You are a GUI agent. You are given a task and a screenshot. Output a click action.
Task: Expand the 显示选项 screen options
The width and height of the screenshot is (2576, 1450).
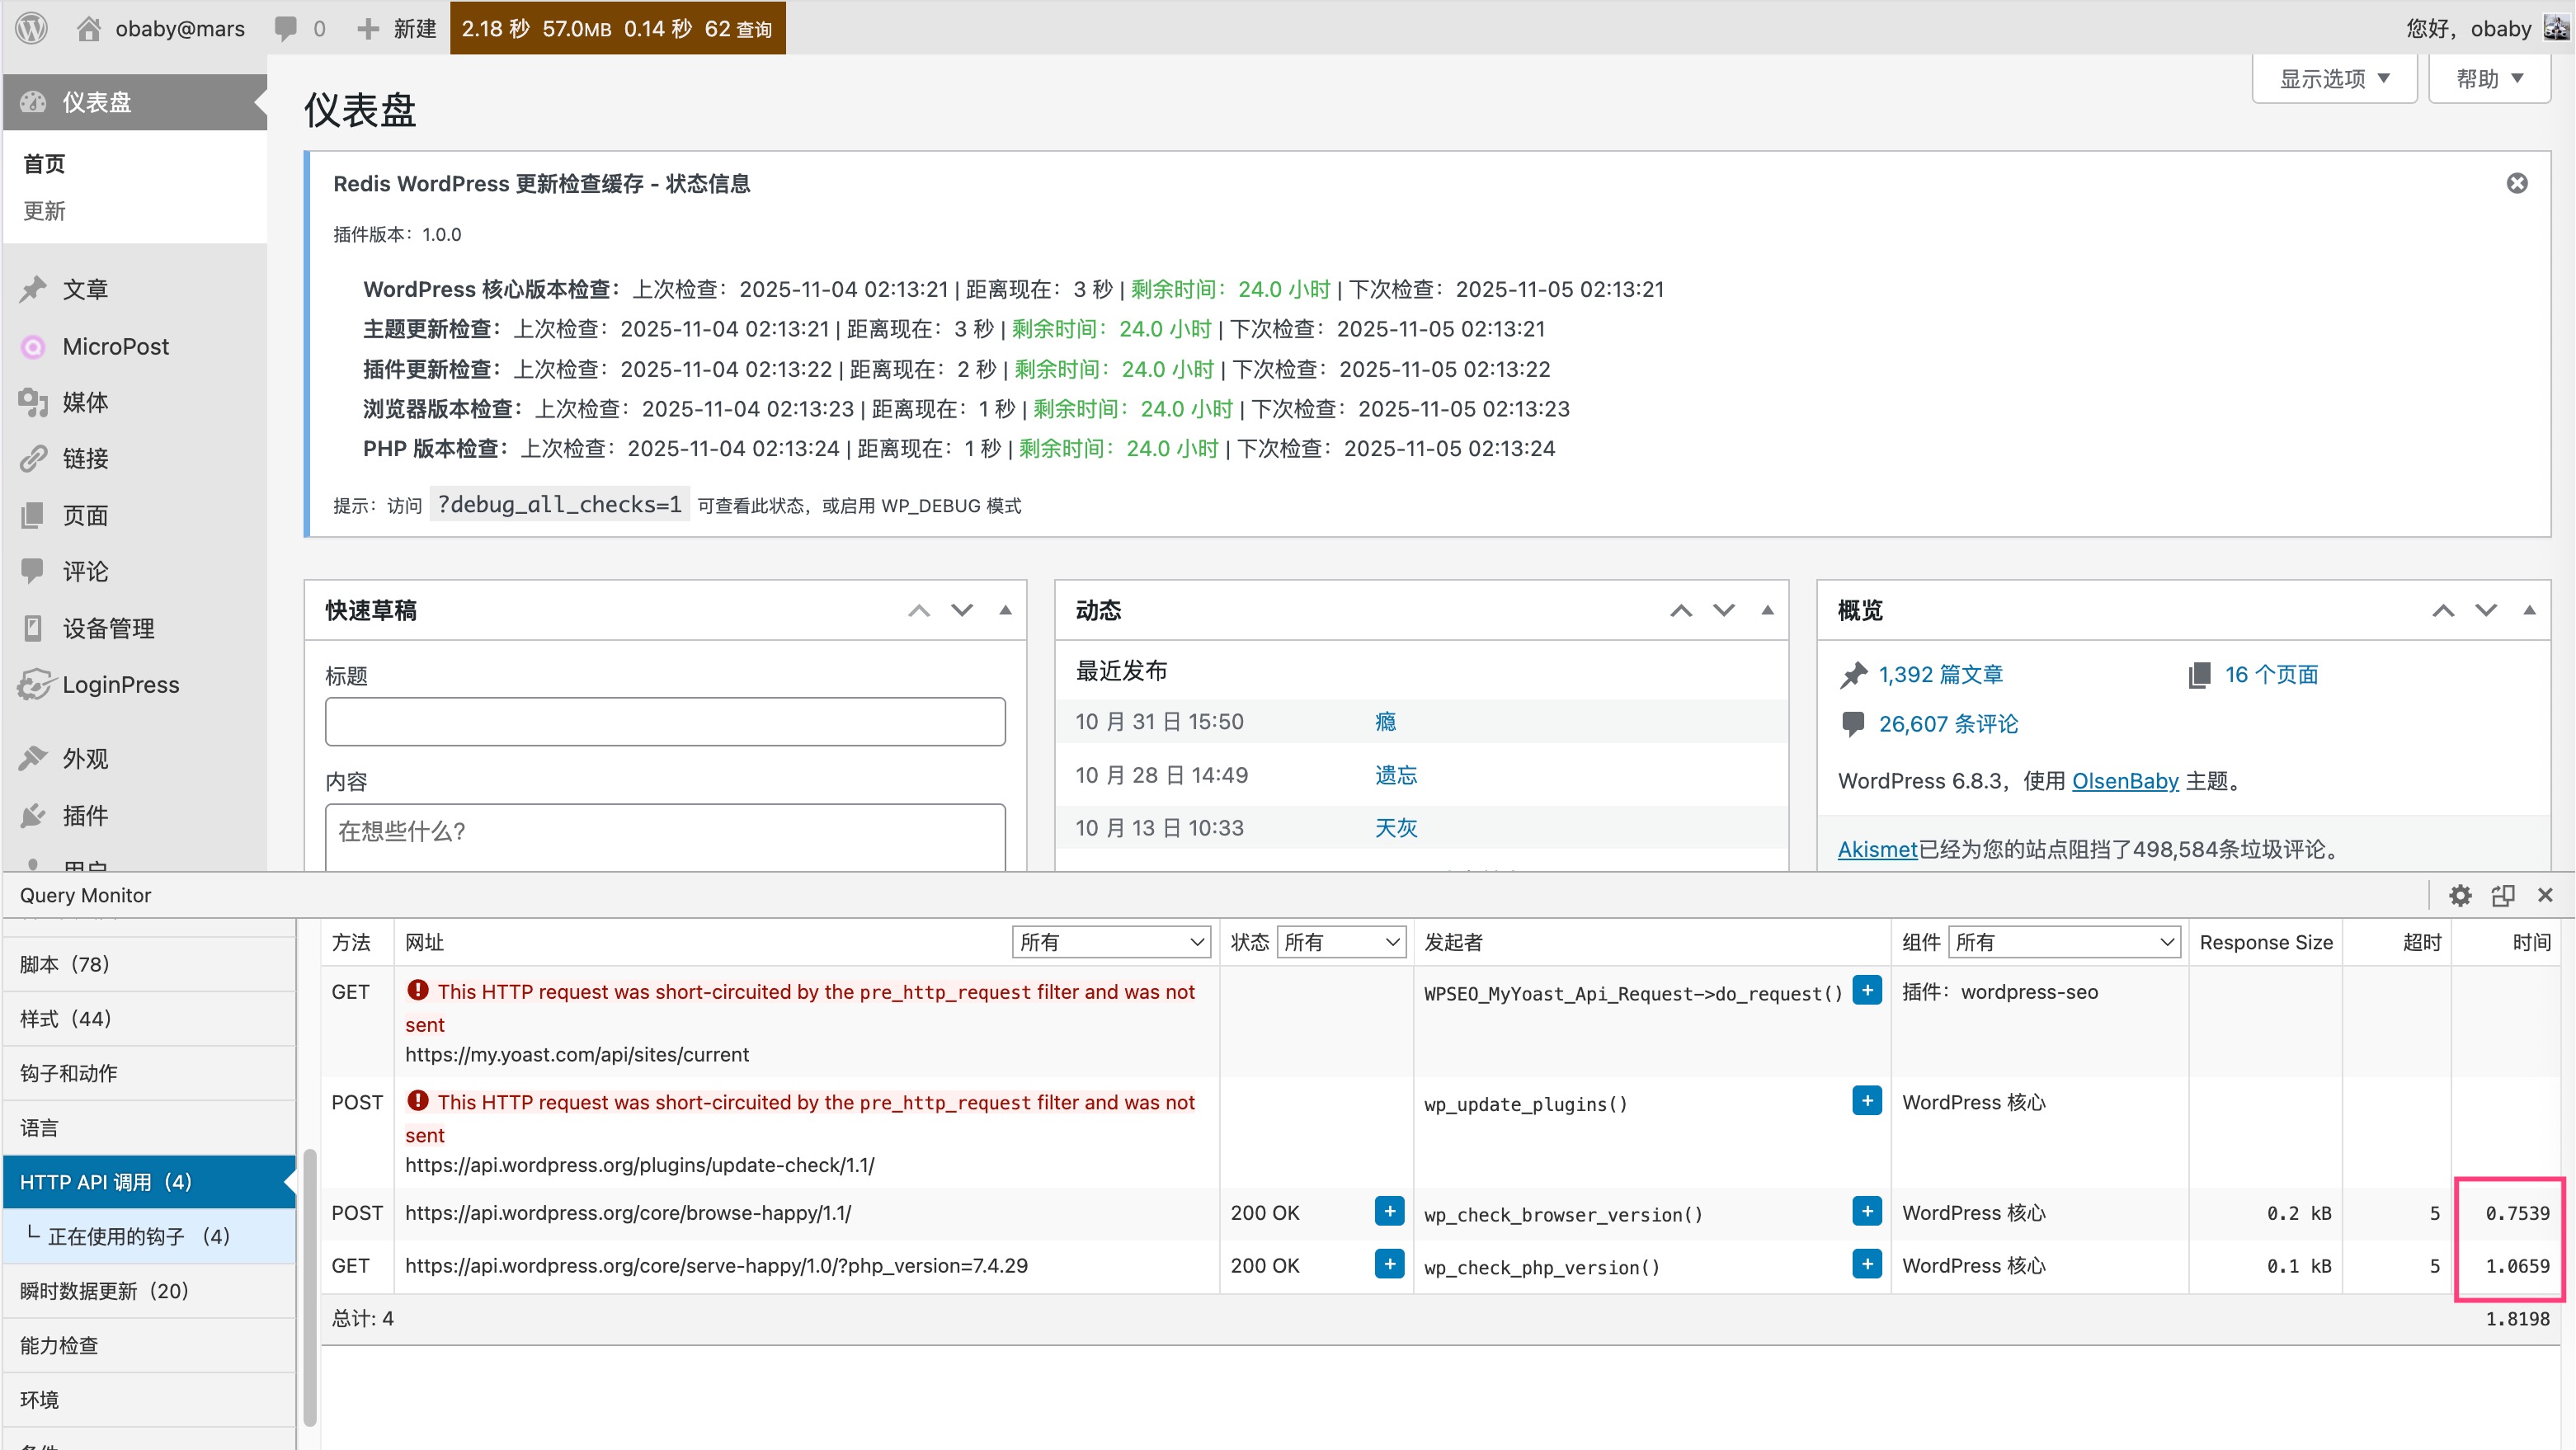pos(2334,79)
